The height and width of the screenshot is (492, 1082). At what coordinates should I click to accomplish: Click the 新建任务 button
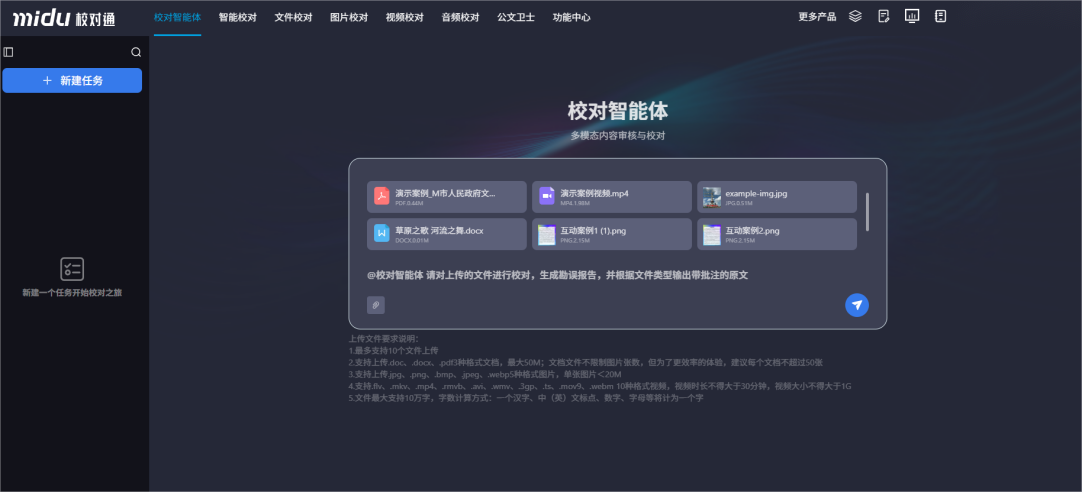tap(72, 81)
